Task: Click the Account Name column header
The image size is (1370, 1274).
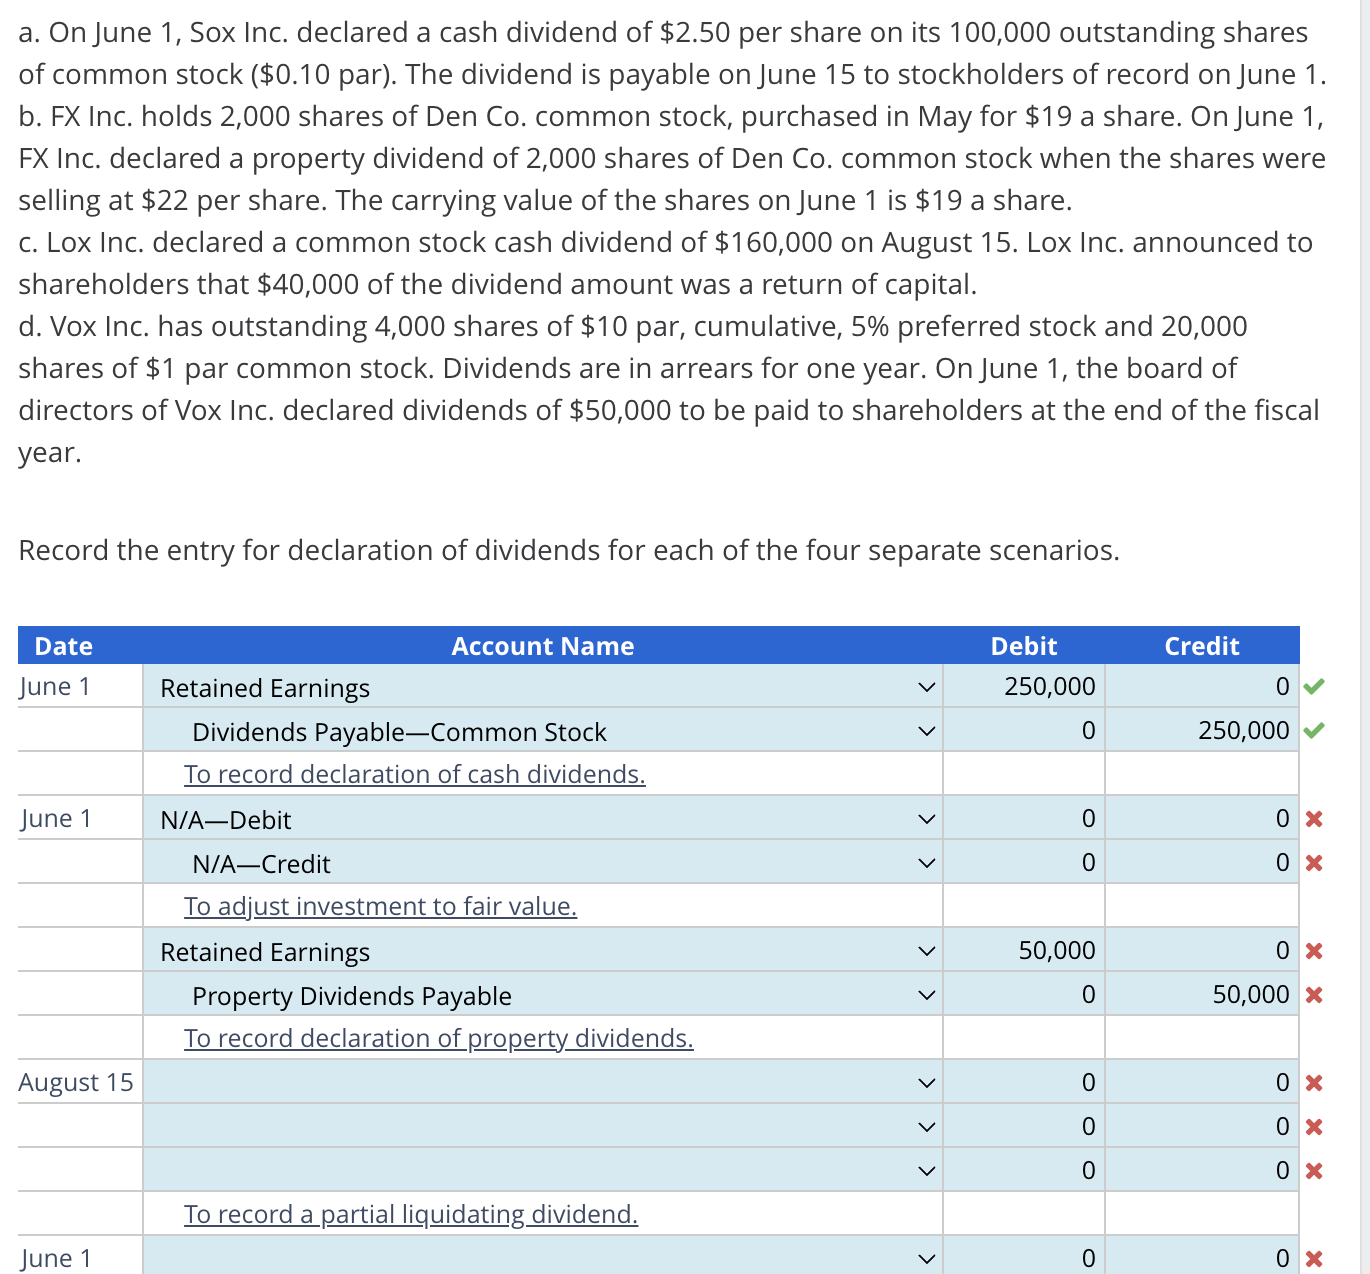Action: [541, 646]
